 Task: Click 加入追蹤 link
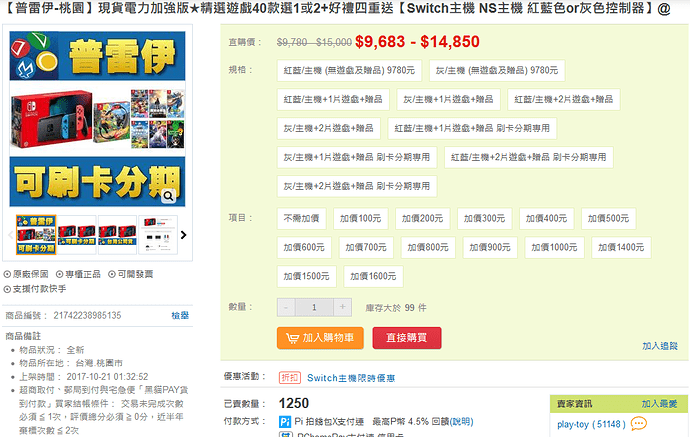pyautogui.click(x=660, y=346)
